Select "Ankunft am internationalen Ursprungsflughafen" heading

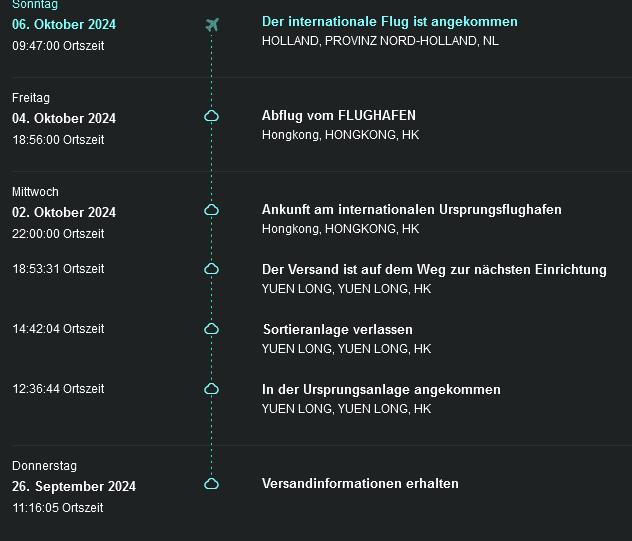click(x=411, y=210)
